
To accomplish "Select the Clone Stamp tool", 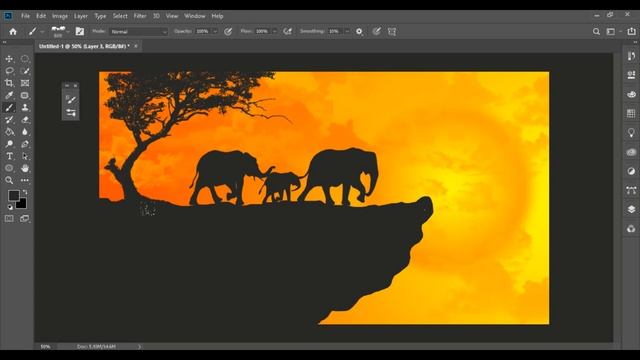I will [25, 108].
